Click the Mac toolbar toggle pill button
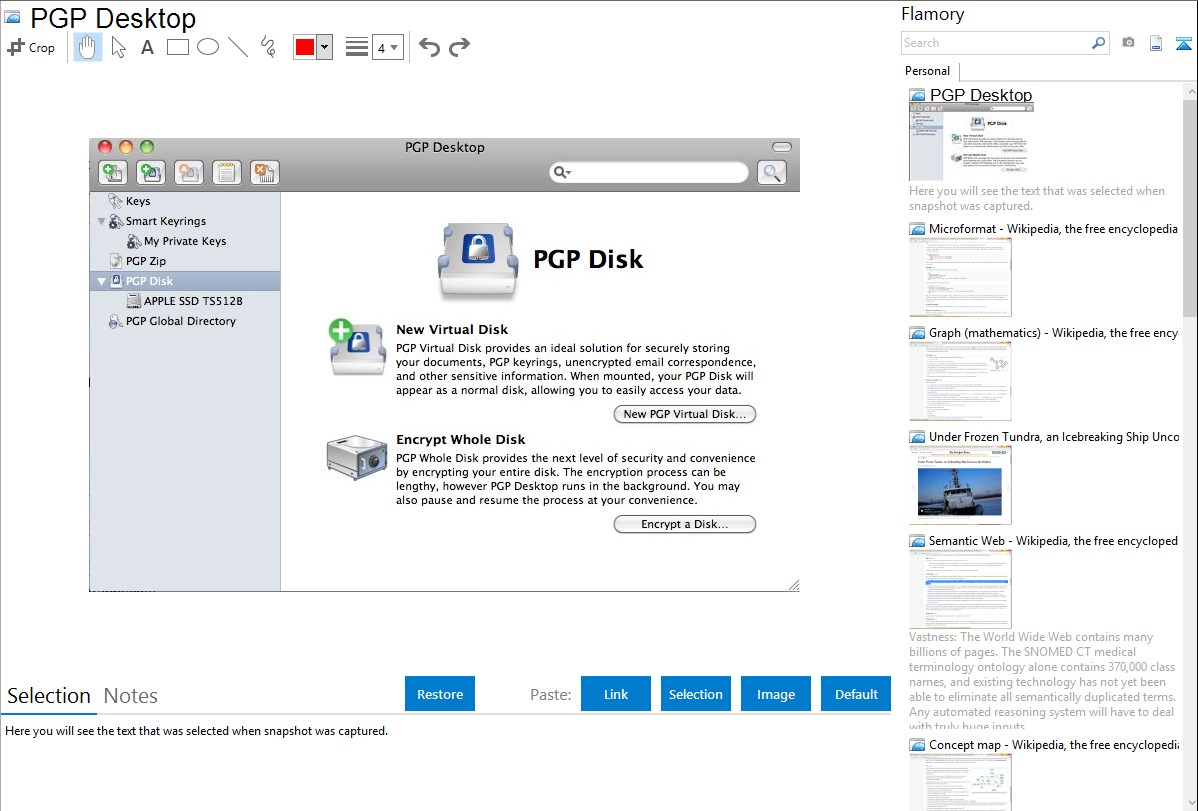The image size is (1198, 811). coord(782,147)
